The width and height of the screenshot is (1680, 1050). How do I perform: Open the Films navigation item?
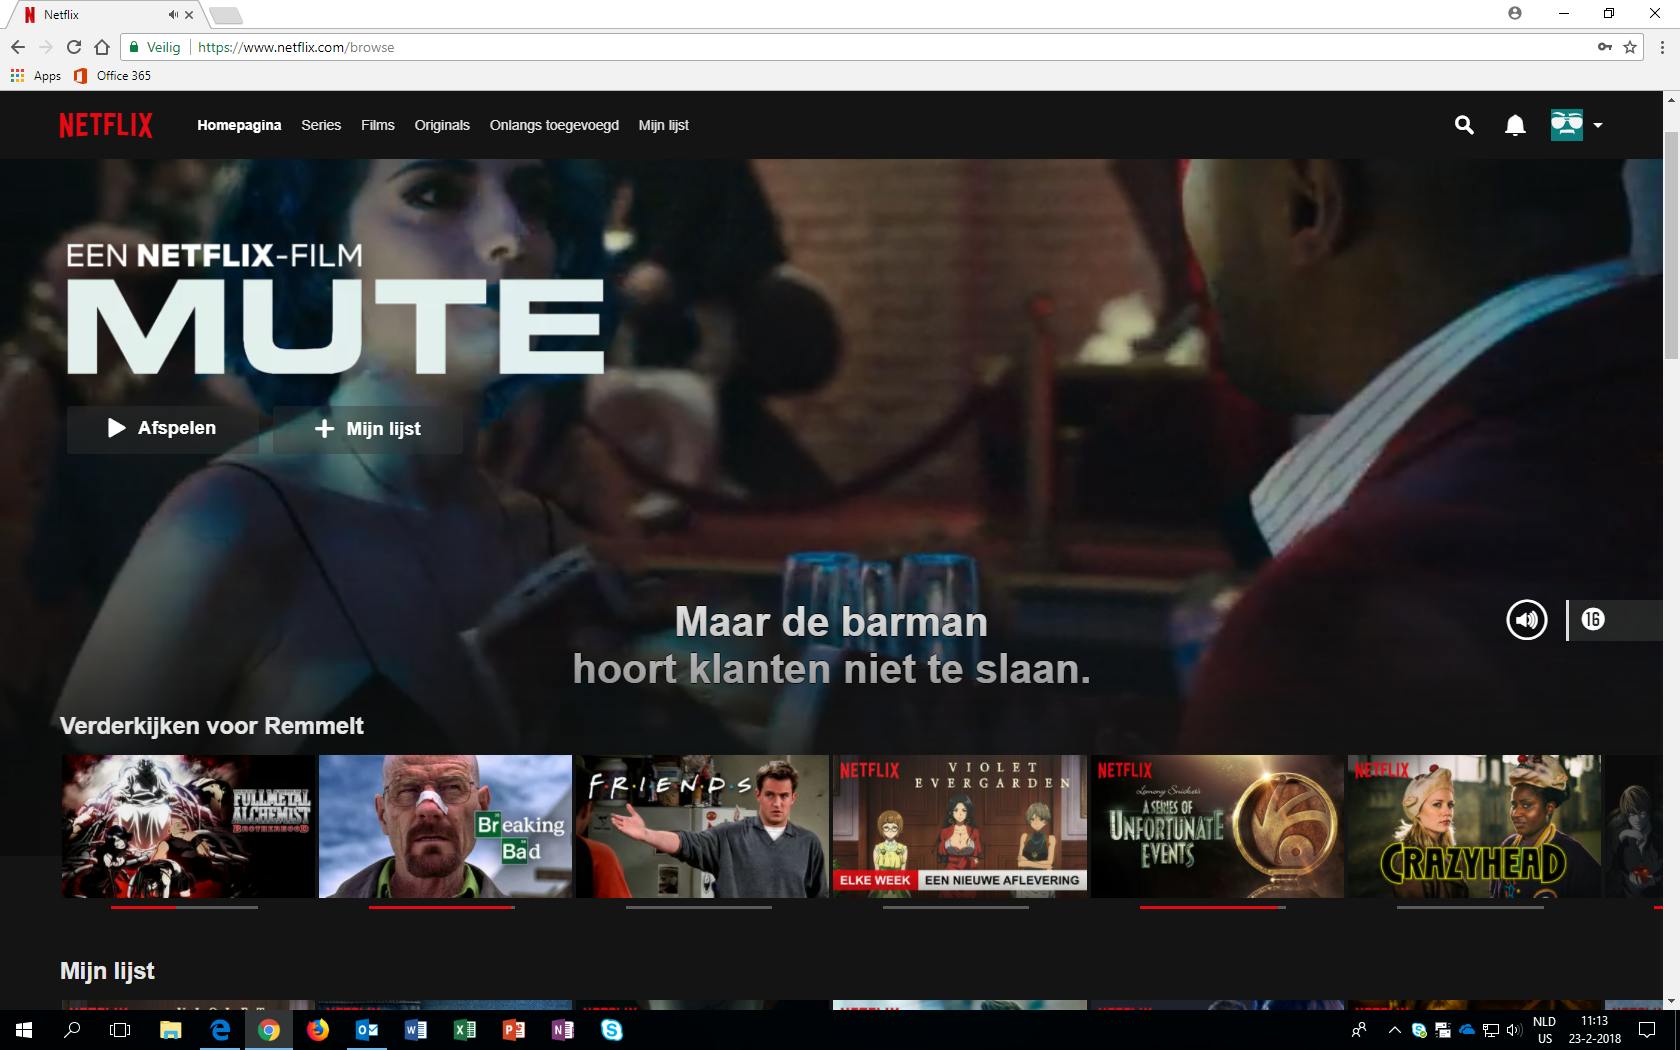click(x=378, y=125)
